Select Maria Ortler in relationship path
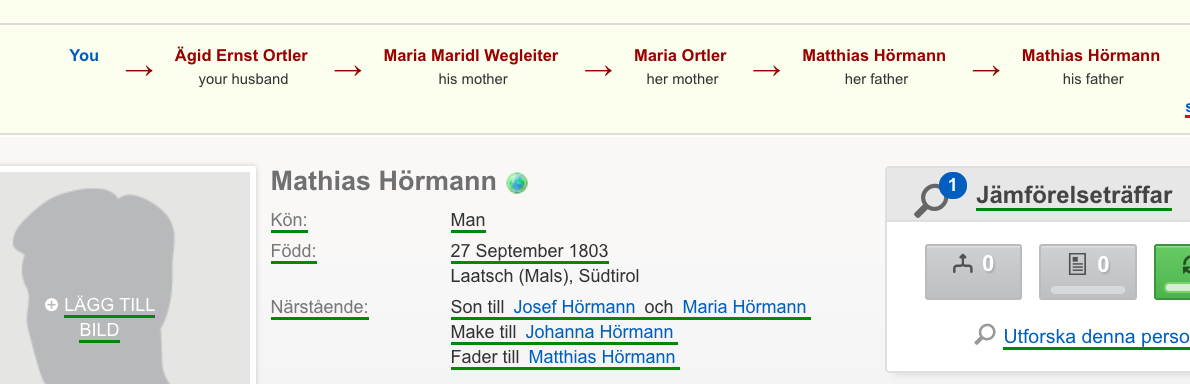Viewport: 1190px width, 384px height. pyautogui.click(x=680, y=55)
